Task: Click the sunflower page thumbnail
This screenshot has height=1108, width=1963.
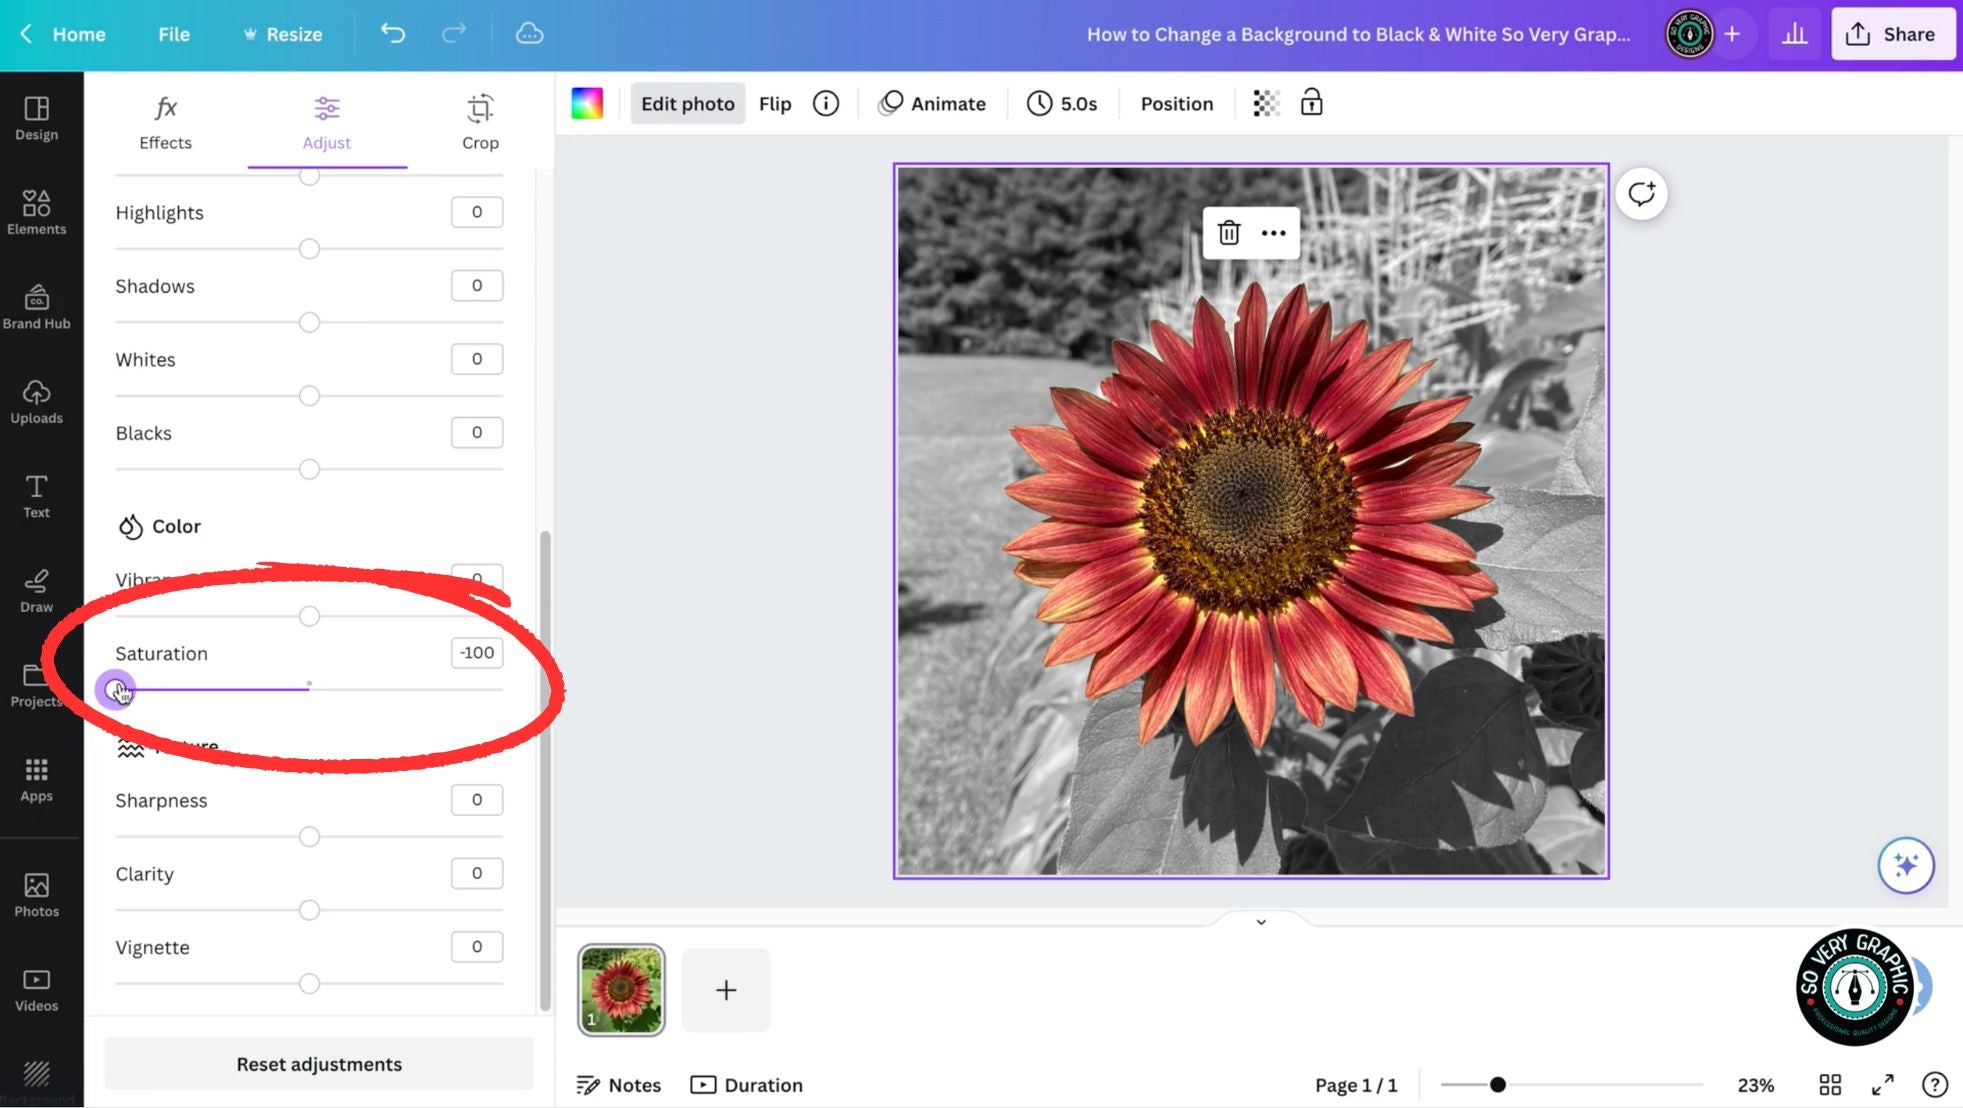Action: point(622,989)
